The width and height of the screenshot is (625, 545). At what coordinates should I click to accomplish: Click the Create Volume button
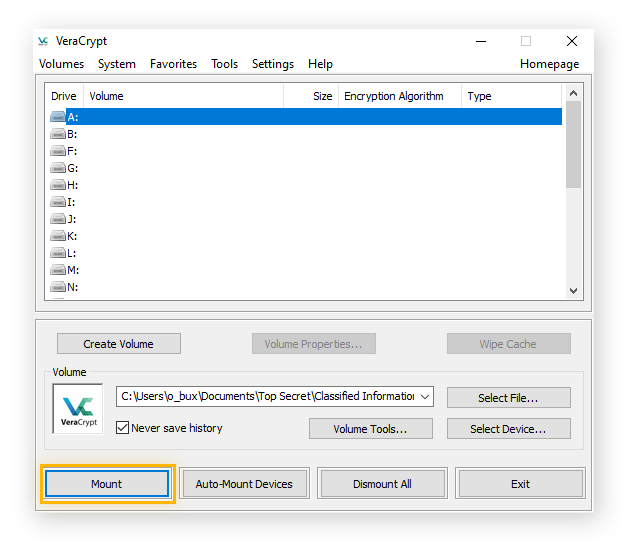tap(118, 344)
